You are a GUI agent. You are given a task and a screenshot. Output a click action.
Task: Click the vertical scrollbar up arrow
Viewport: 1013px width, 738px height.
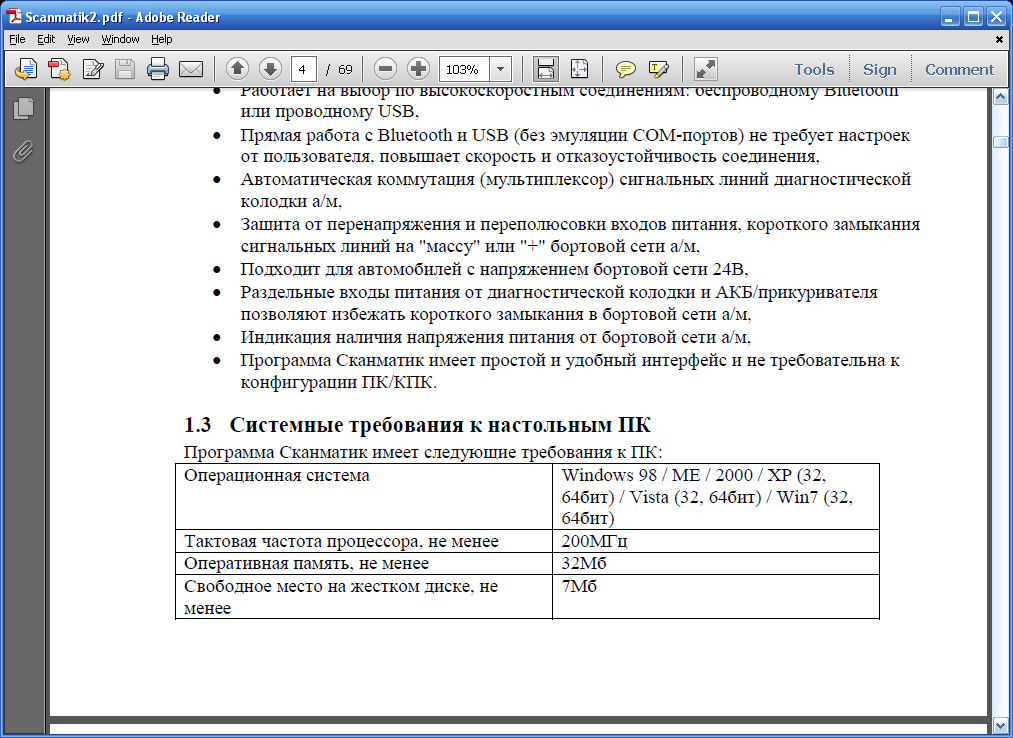1000,98
